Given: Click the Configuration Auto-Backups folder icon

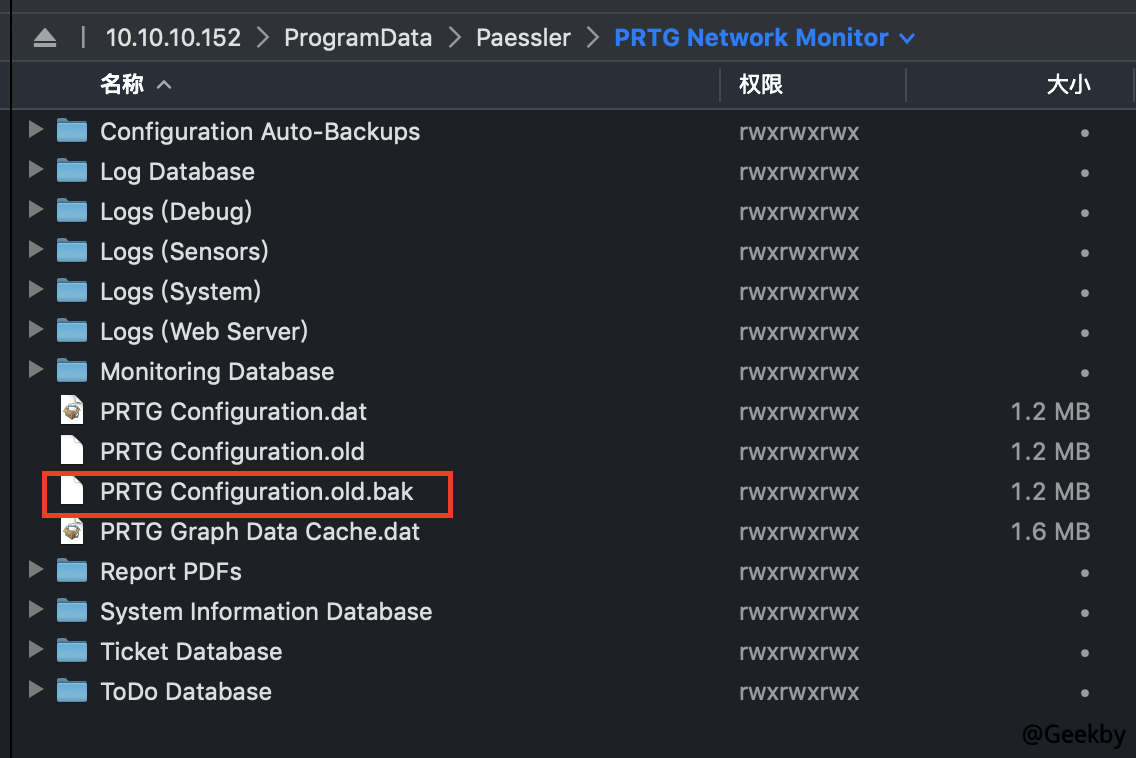Looking at the screenshot, I should pos(72,131).
